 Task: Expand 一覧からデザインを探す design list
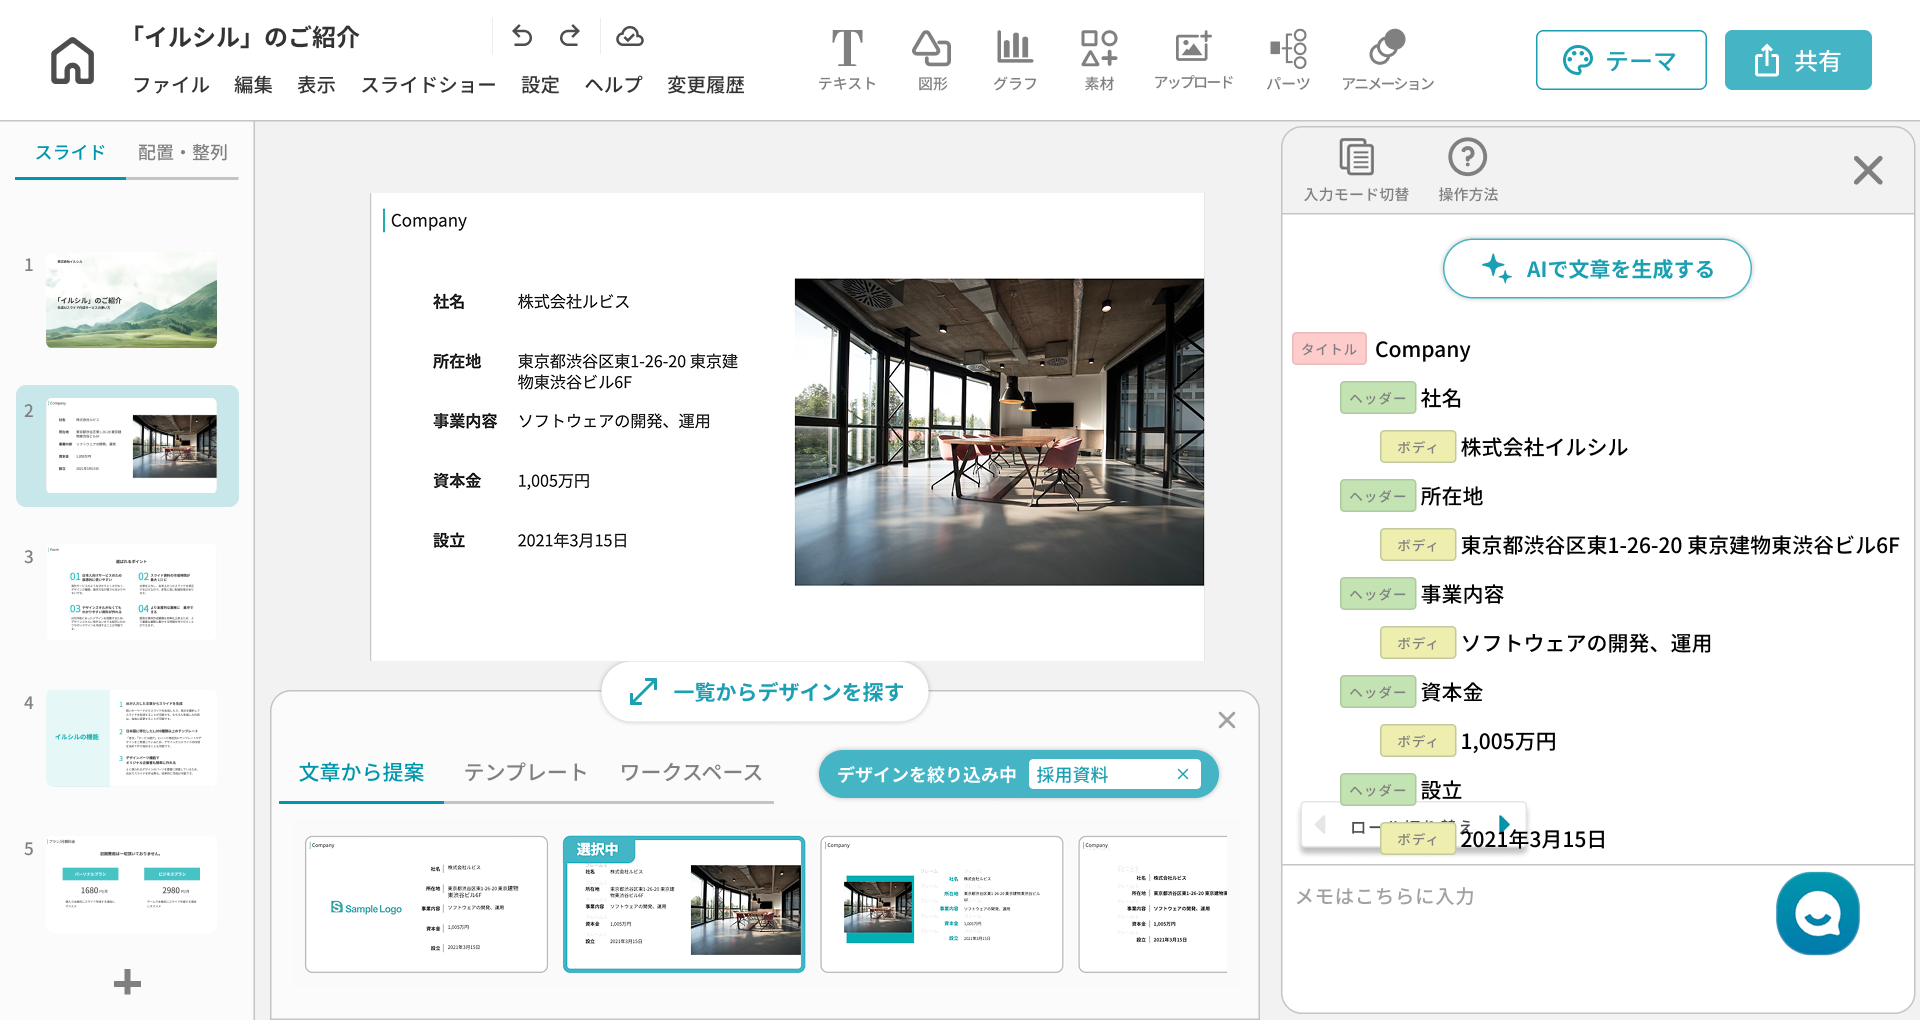[766, 692]
